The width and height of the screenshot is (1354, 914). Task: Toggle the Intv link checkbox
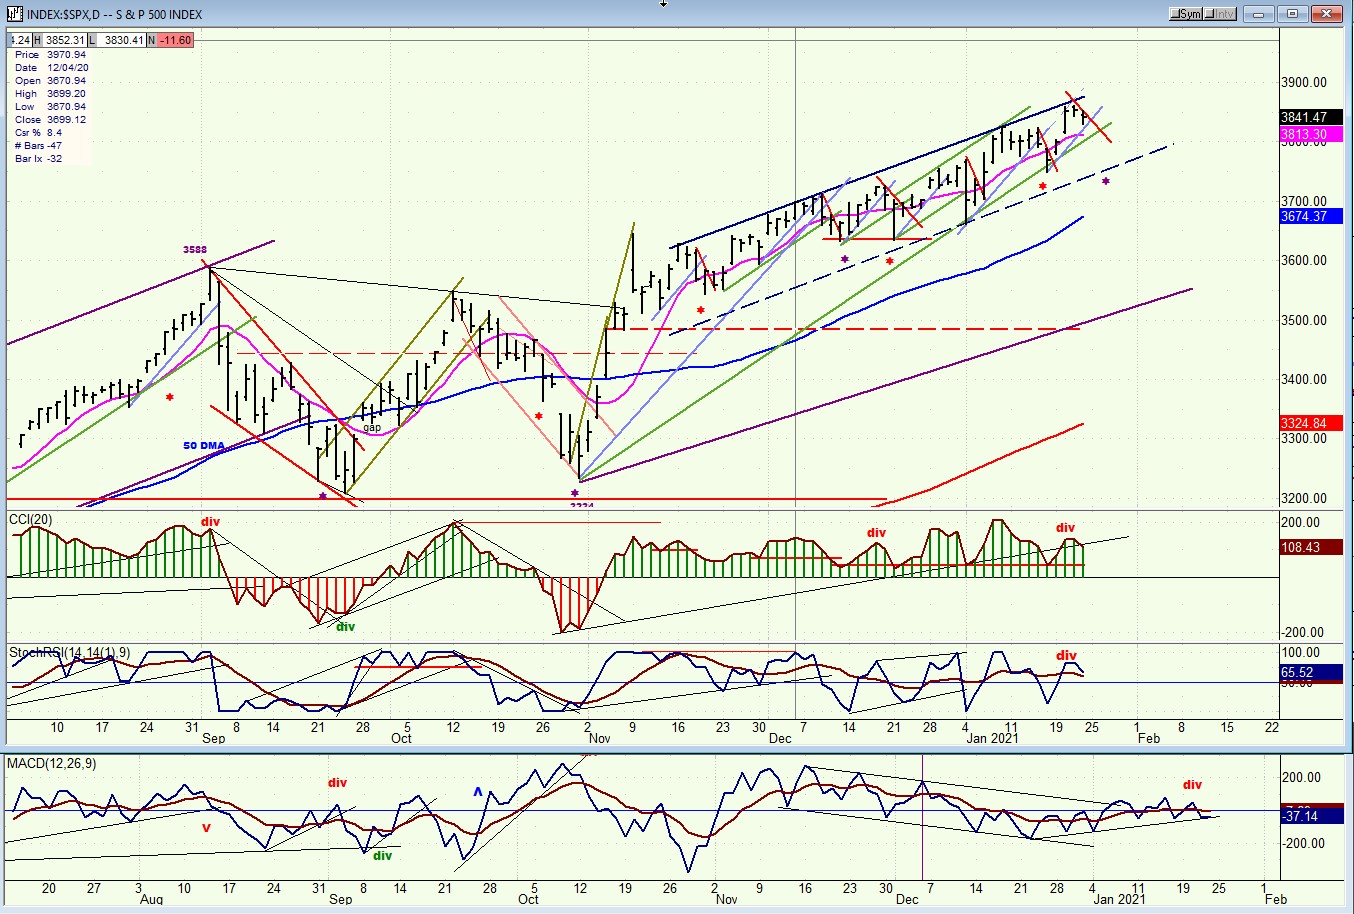click(1220, 14)
